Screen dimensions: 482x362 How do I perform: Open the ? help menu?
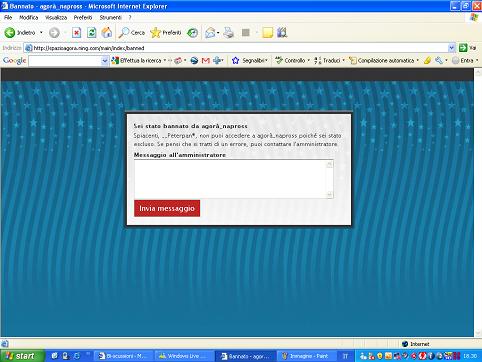click(130, 17)
